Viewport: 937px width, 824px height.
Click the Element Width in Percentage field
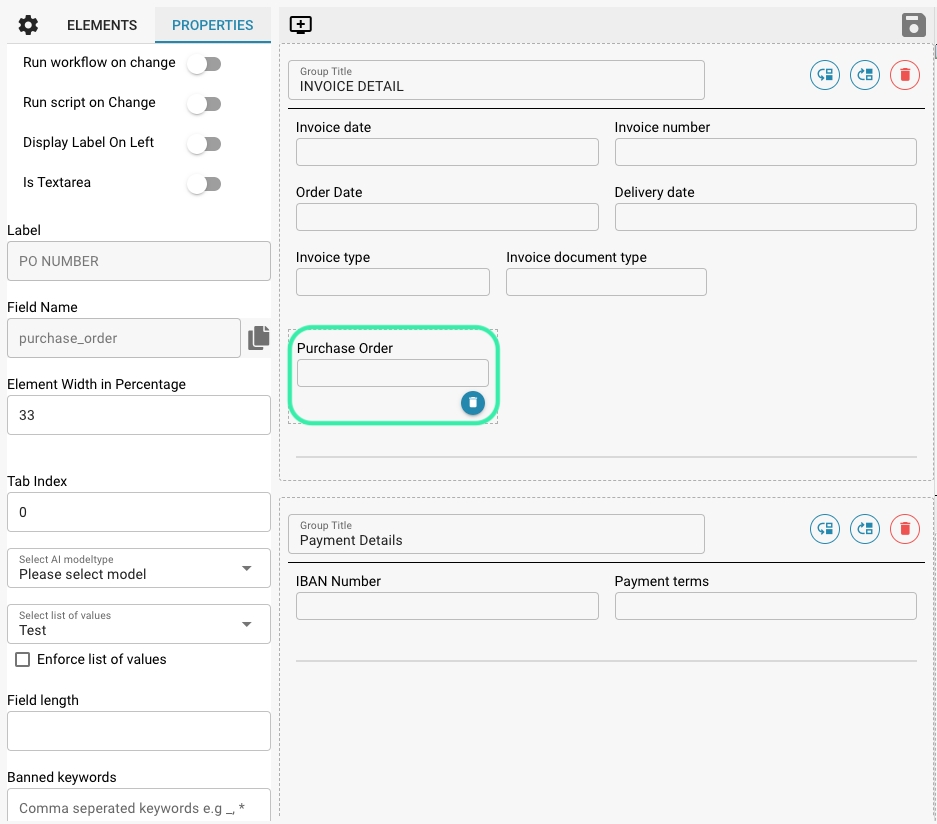click(x=138, y=415)
